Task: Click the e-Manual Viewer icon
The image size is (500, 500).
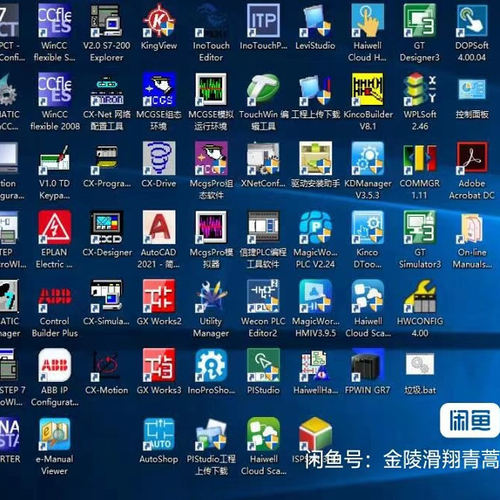Action: click(x=55, y=434)
